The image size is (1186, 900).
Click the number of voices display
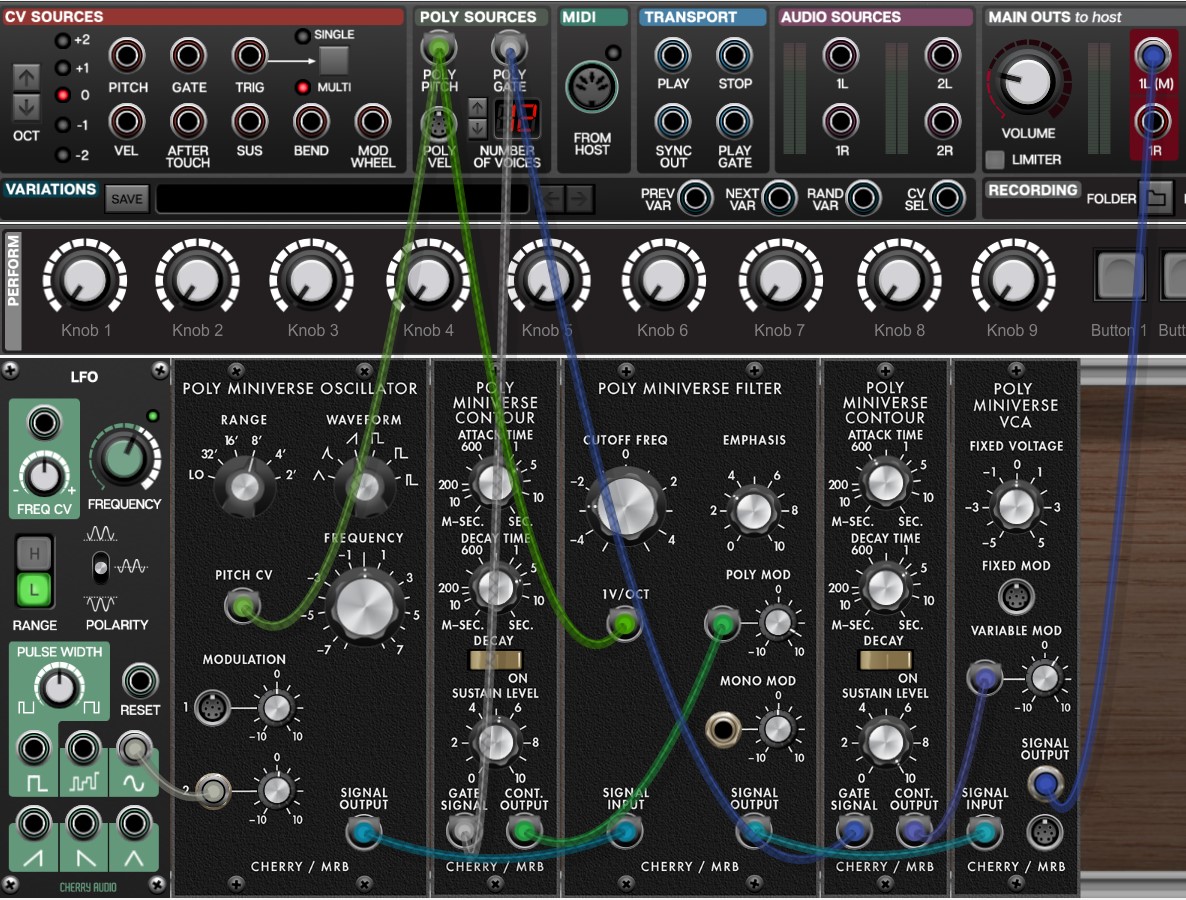click(x=517, y=117)
